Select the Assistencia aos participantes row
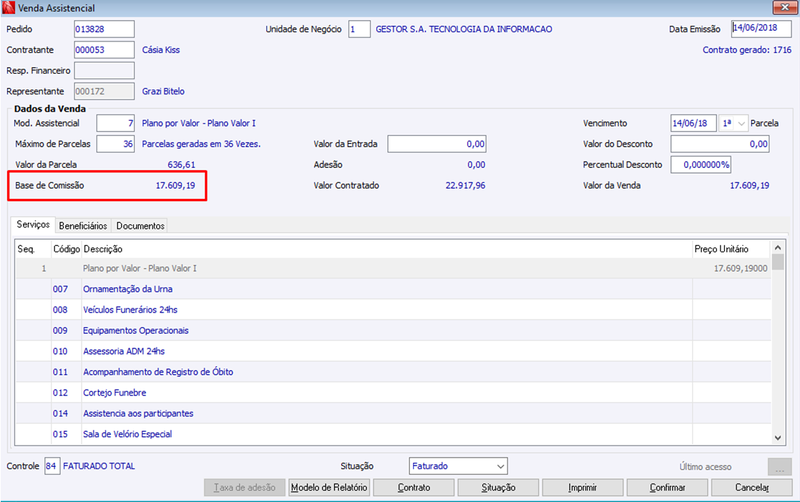 pyautogui.click(x=393, y=414)
